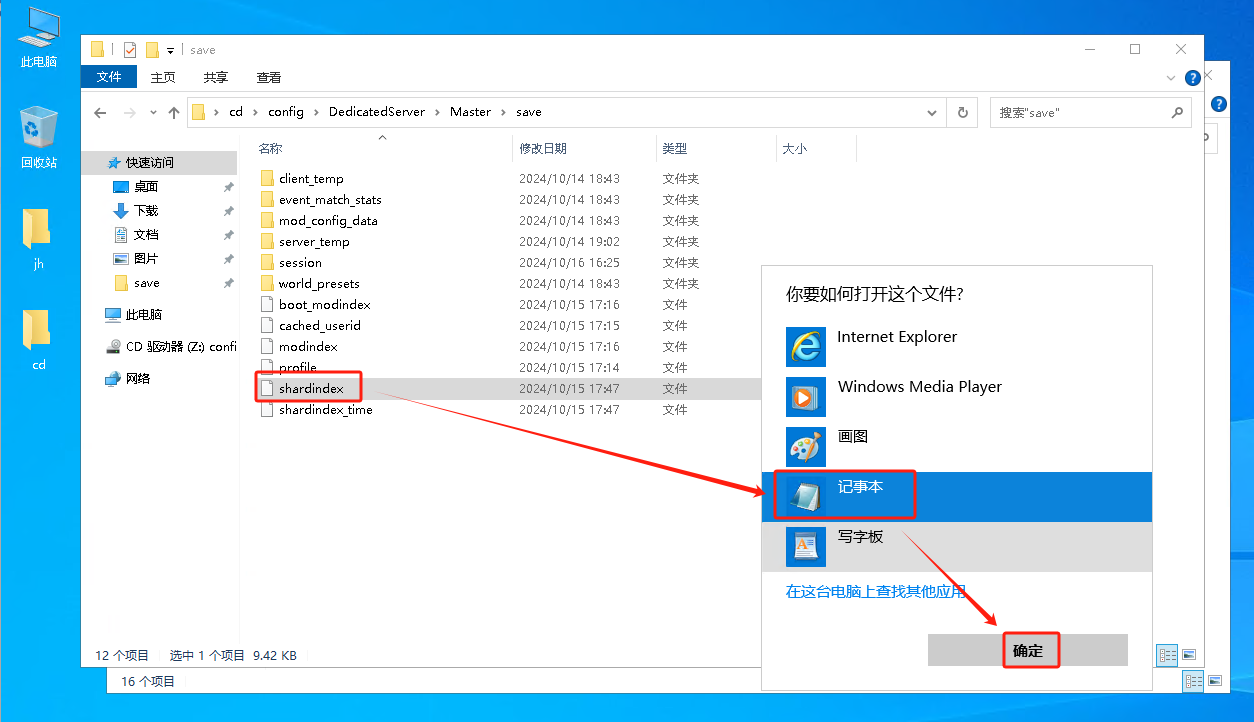Click the Internet Explorer app icon

click(805, 347)
